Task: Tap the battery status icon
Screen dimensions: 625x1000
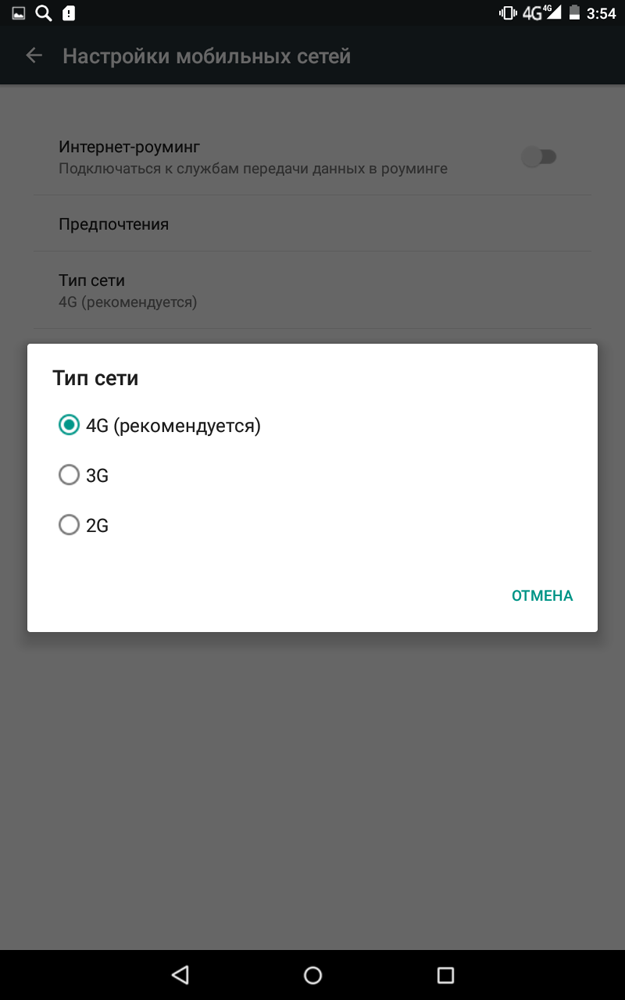Action: pos(574,13)
